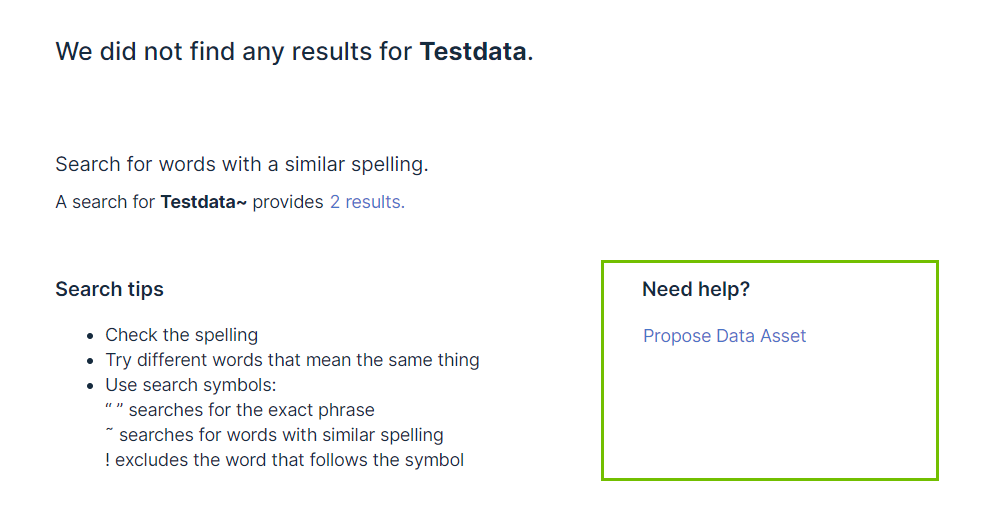Click the quotation marks search symbol

pos(113,410)
